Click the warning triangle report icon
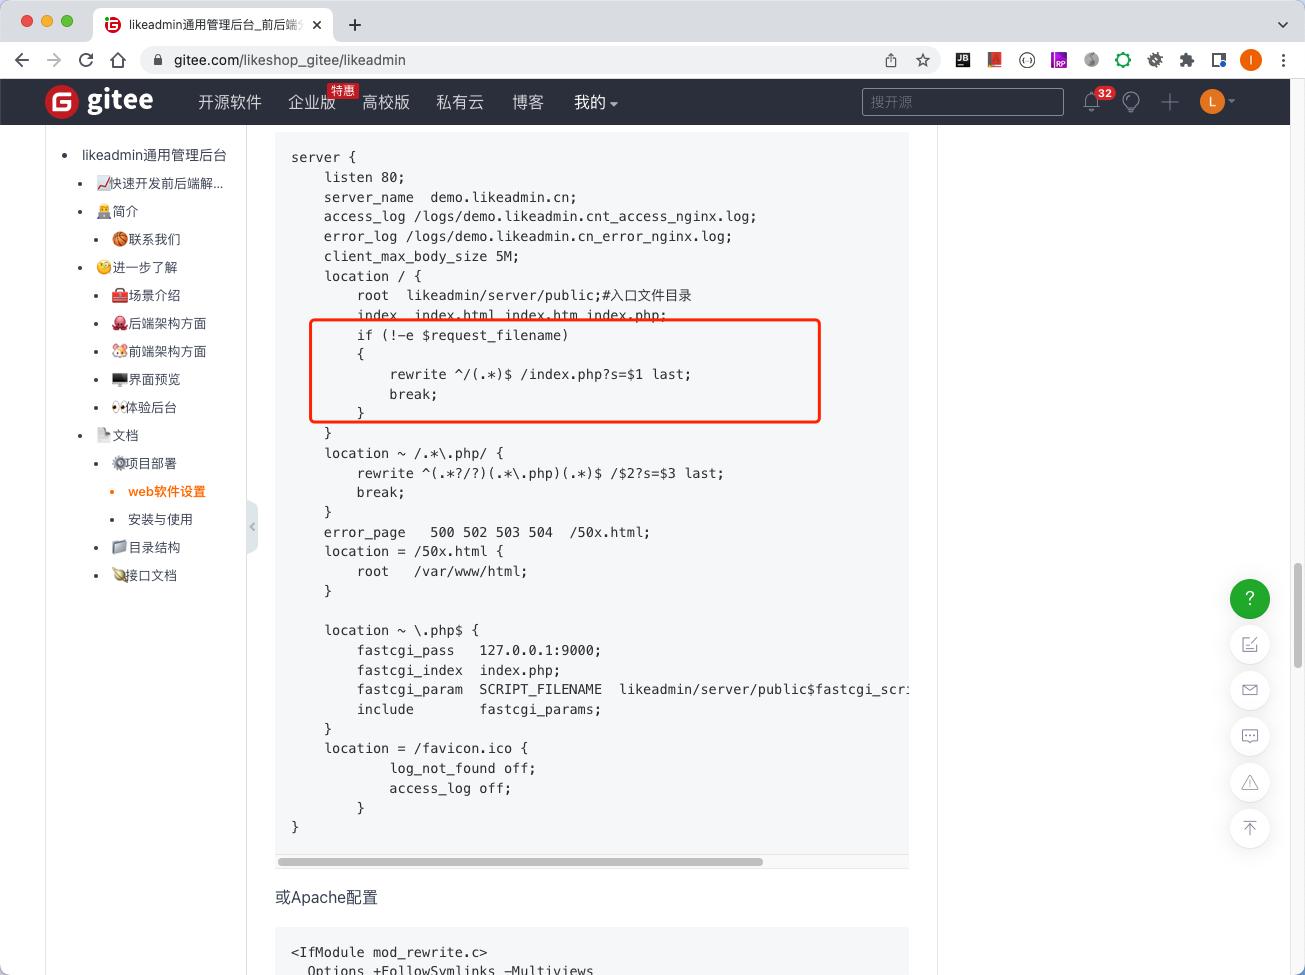Image resolution: width=1305 pixels, height=975 pixels. (1249, 782)
